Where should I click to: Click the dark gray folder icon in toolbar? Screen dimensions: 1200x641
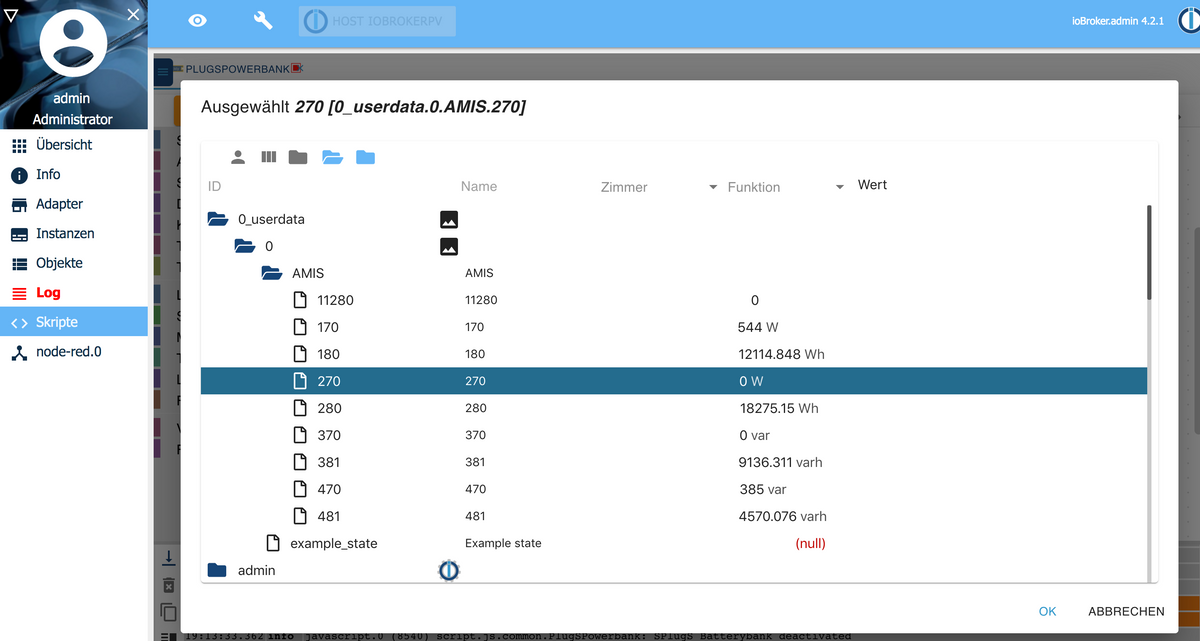(298, 157)
